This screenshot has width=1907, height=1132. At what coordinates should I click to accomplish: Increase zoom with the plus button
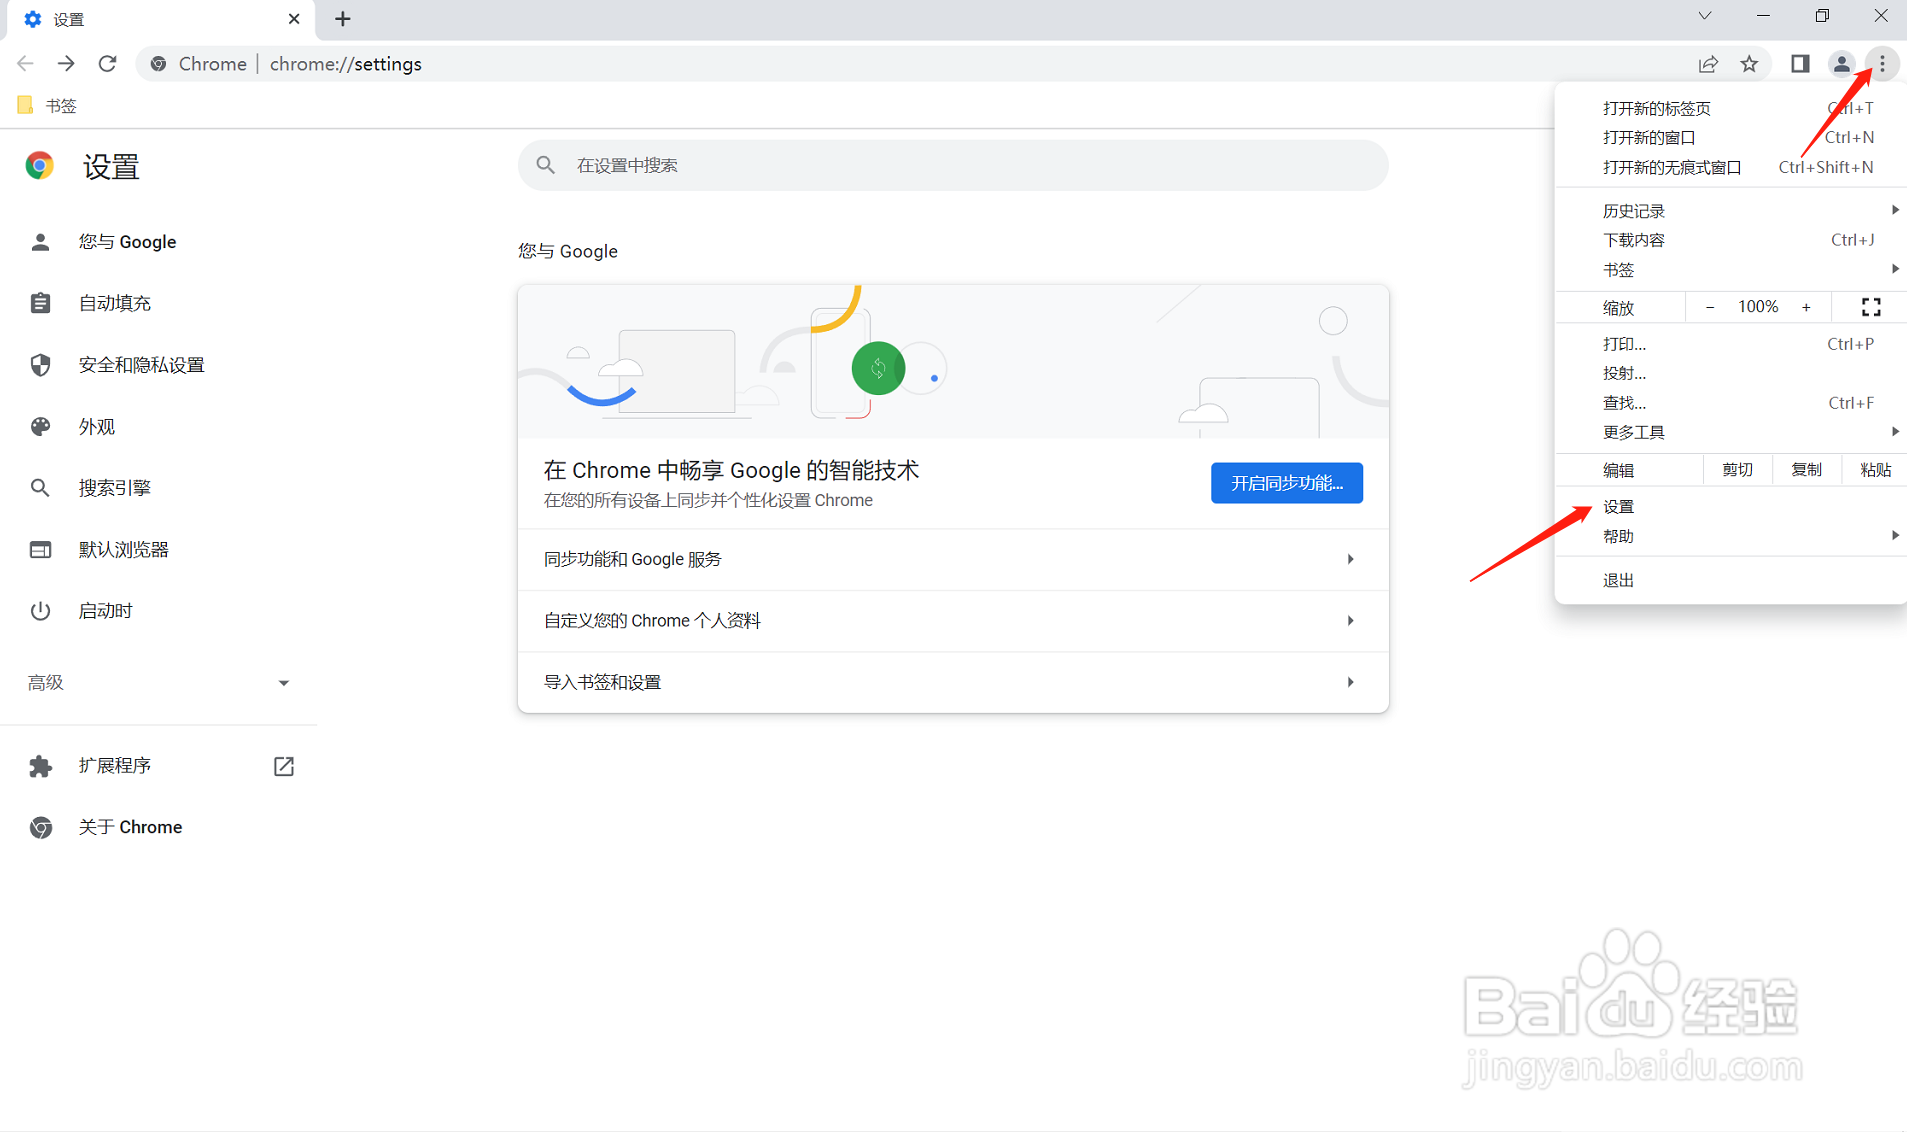[x=1806, y=307]
